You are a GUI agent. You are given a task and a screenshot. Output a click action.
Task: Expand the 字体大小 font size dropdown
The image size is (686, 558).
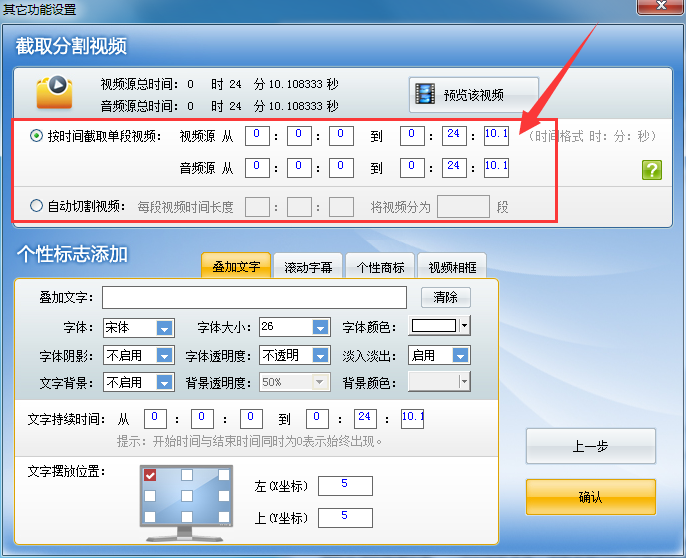(319, 327)
